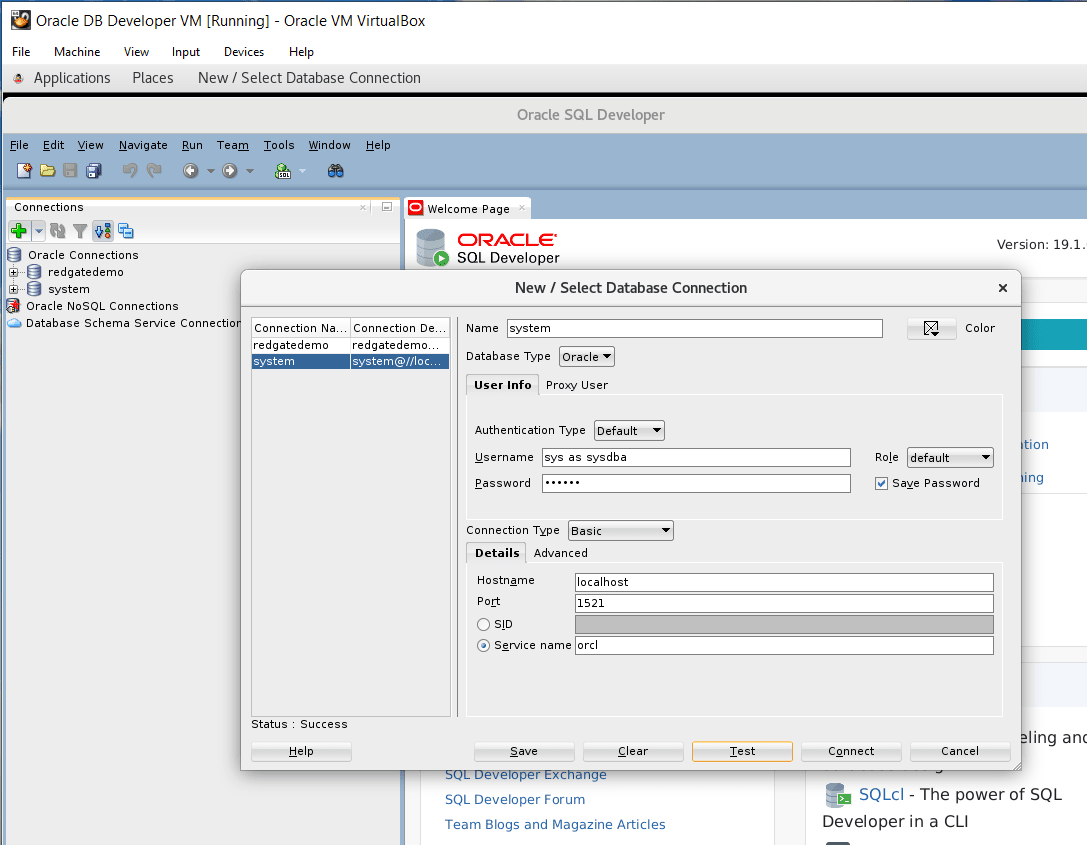Click the Filter funnel icon in Connections
This screenshot has height=845, width=1087.
click(80, 231)
